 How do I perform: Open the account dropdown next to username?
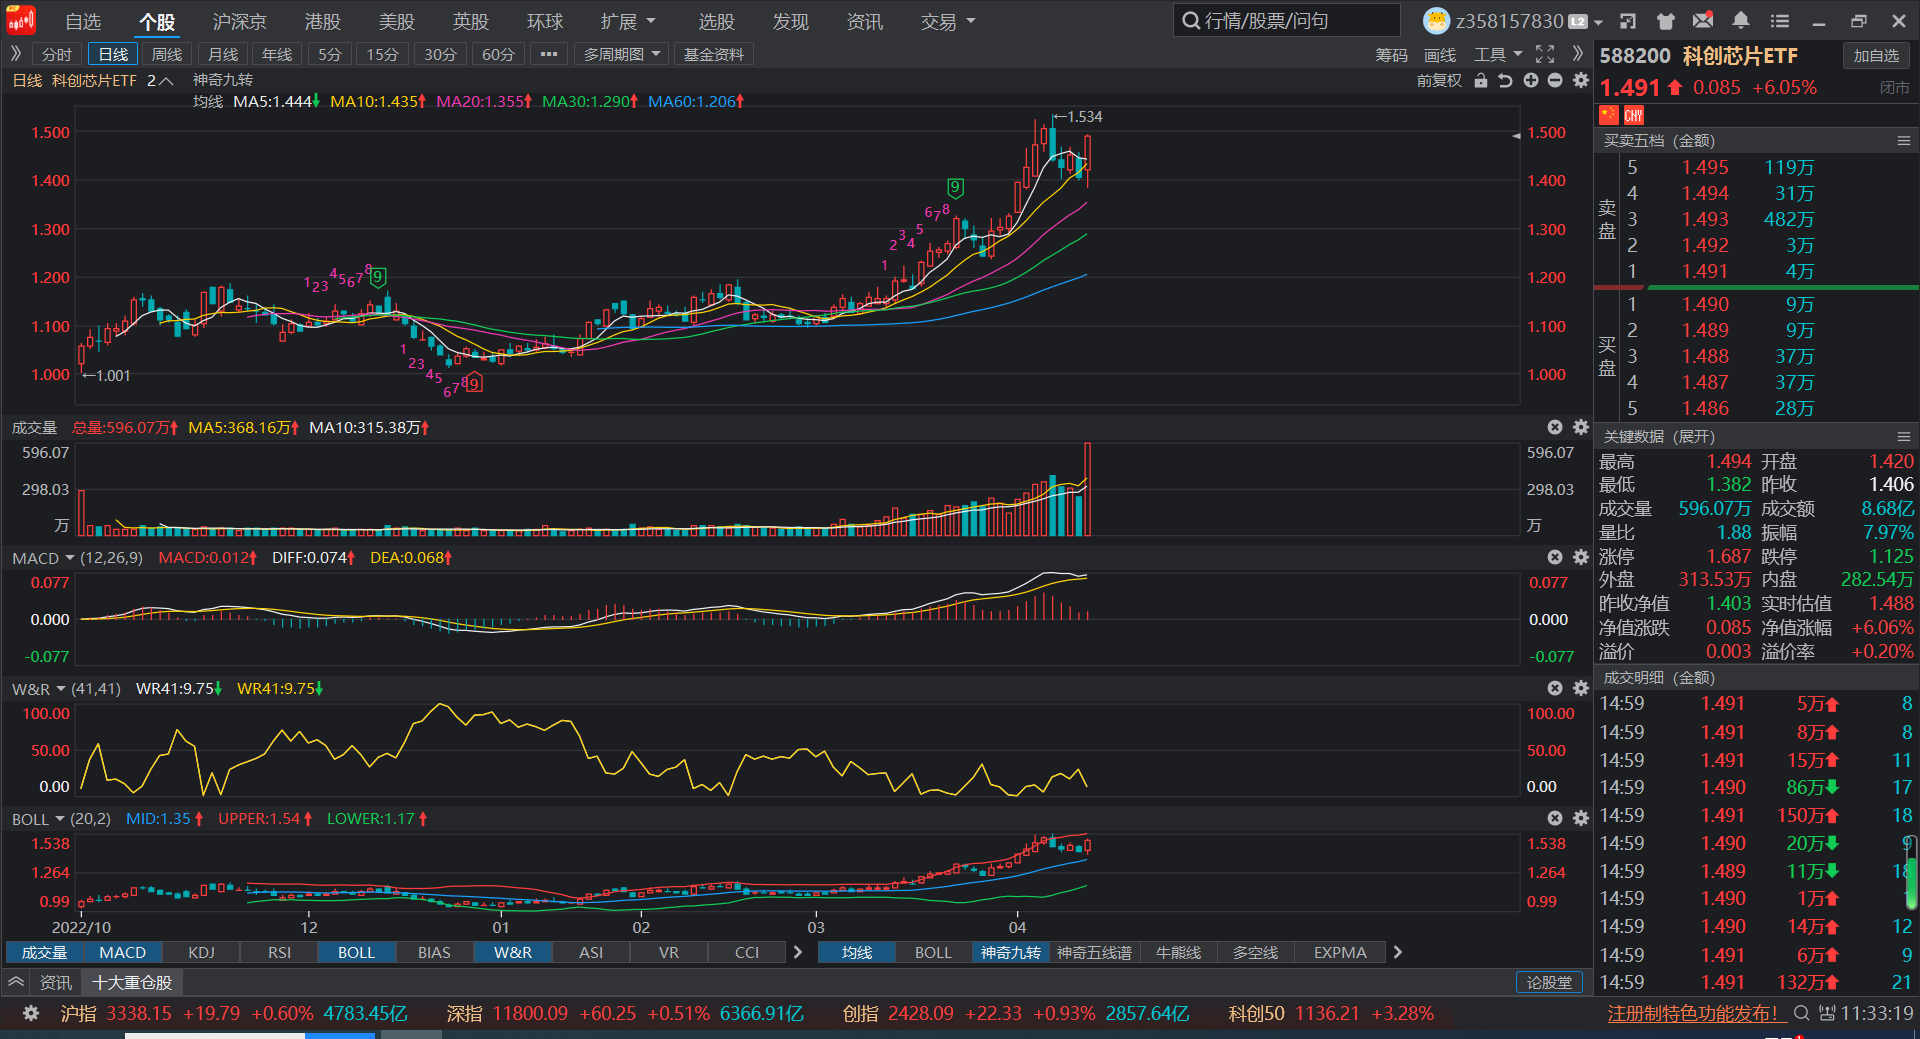click(1598, 22)
